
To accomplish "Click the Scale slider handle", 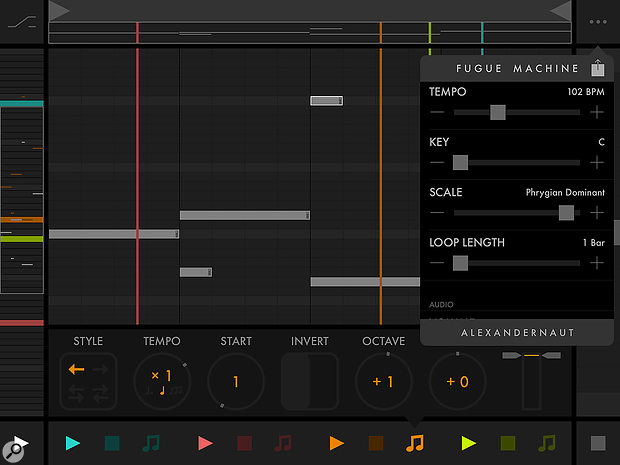I will (566, 213).
